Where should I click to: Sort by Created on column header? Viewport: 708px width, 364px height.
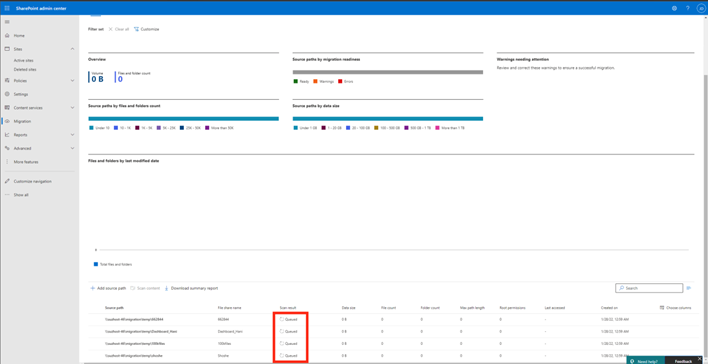[x=609, y=308]
